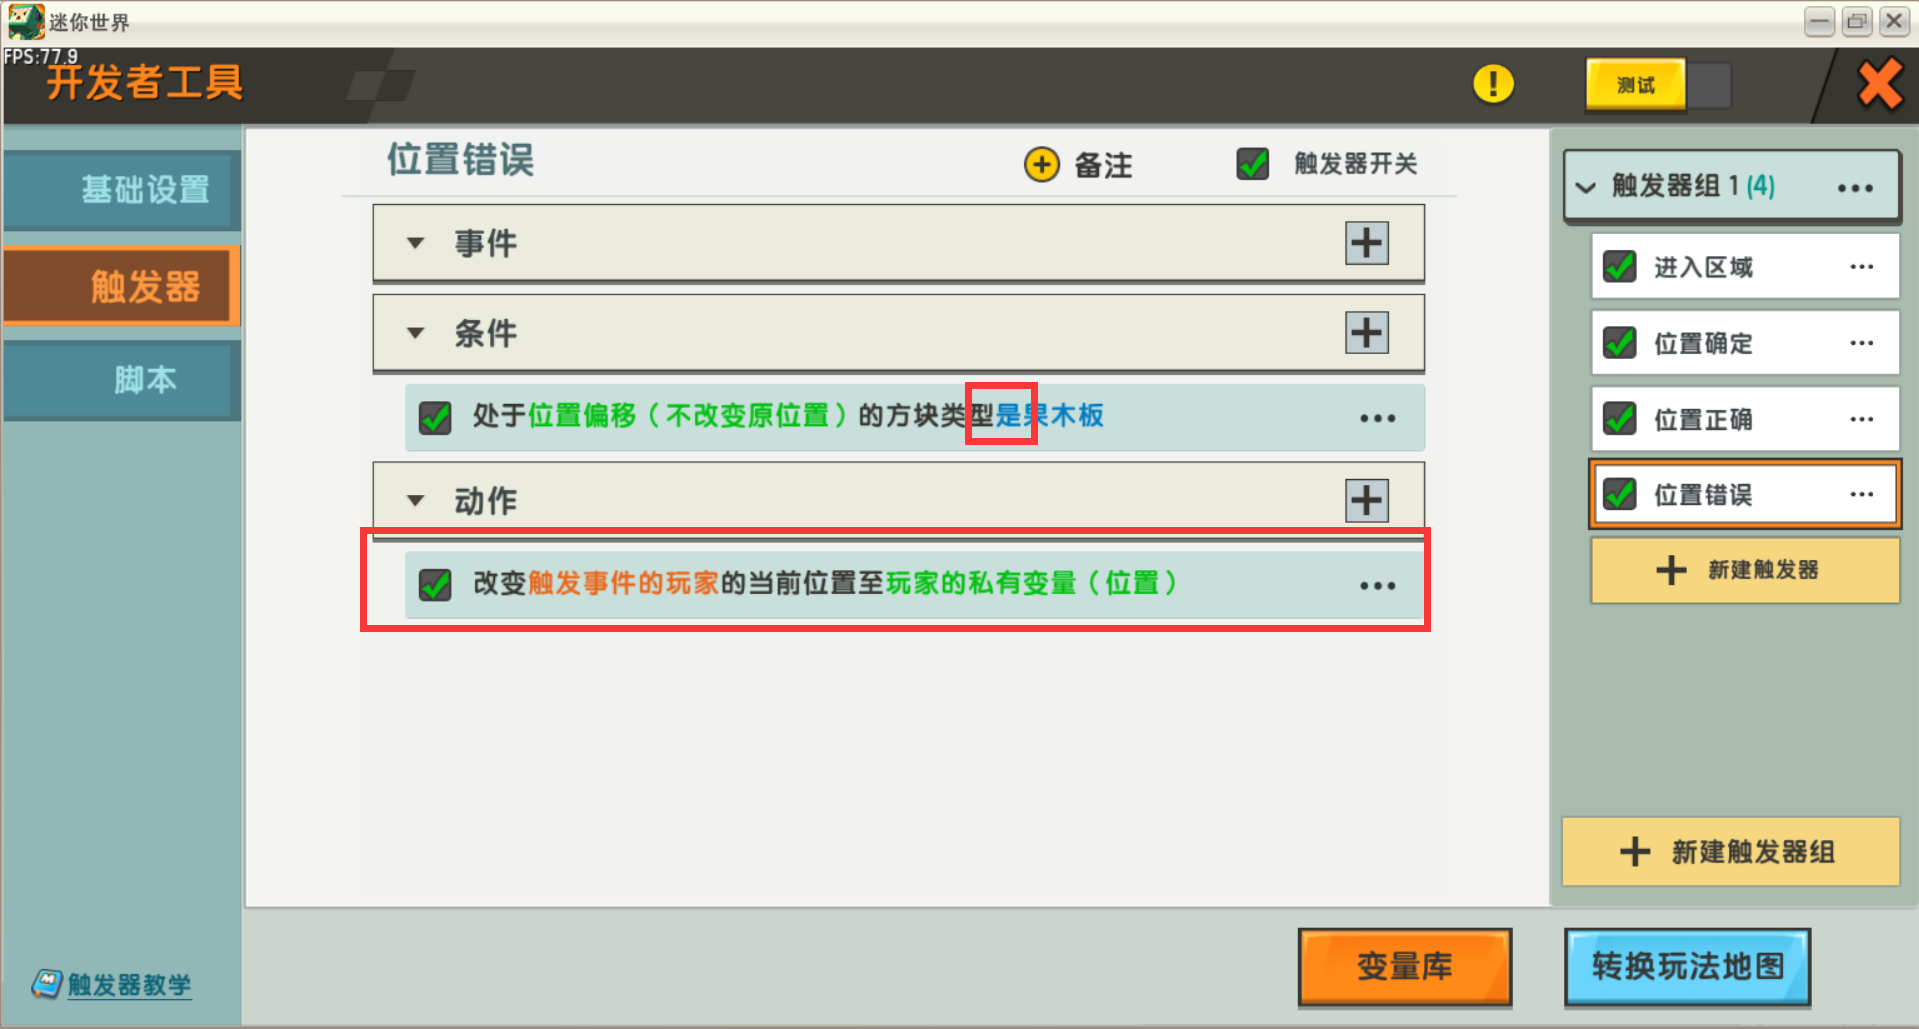Image resolution: width=1919 pixels, height=1029 pixels.
Task: Click the yellow exclamation warning icon
Action: coord(1493,84)
